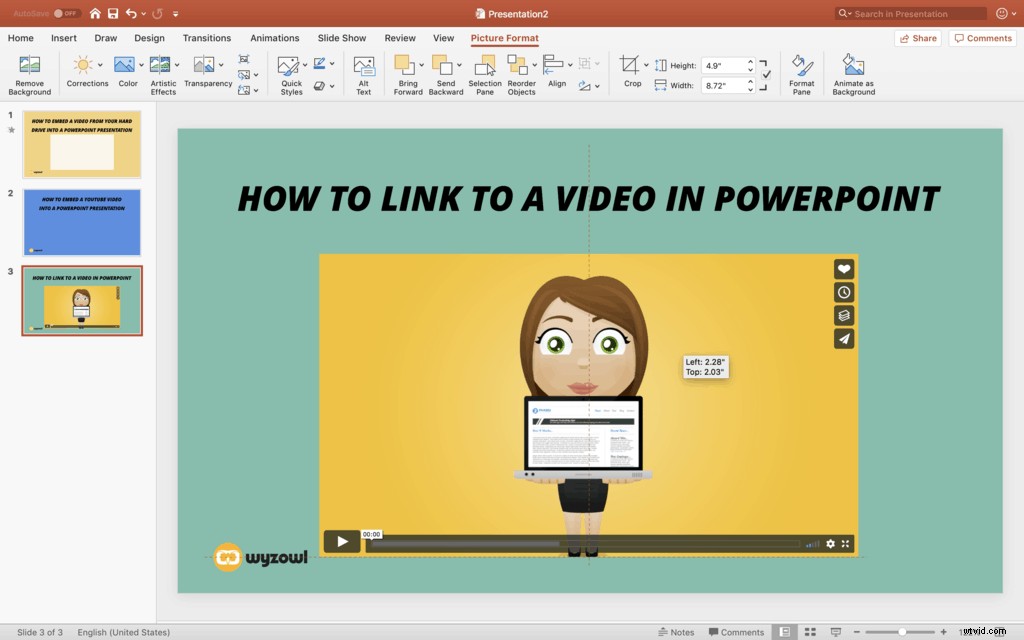Open the Format Pane

801,73
